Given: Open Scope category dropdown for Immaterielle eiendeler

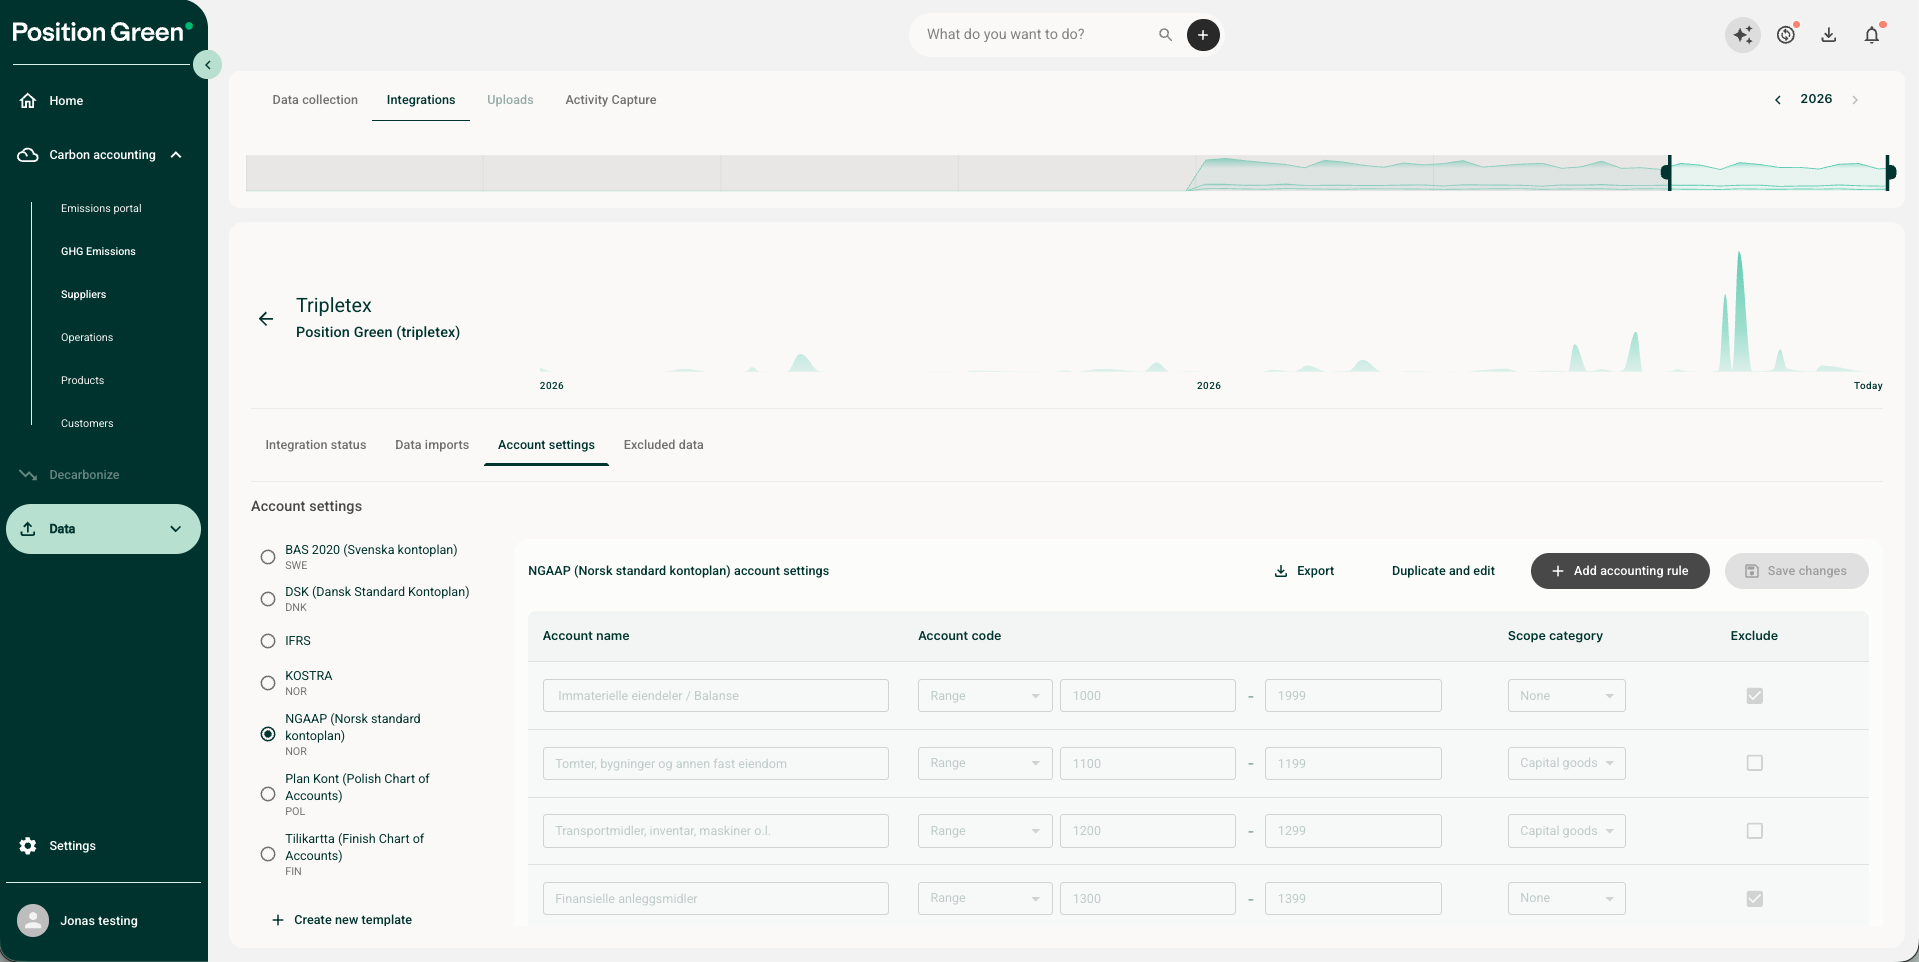Looking at the screenshot, I should (1566, 696).
